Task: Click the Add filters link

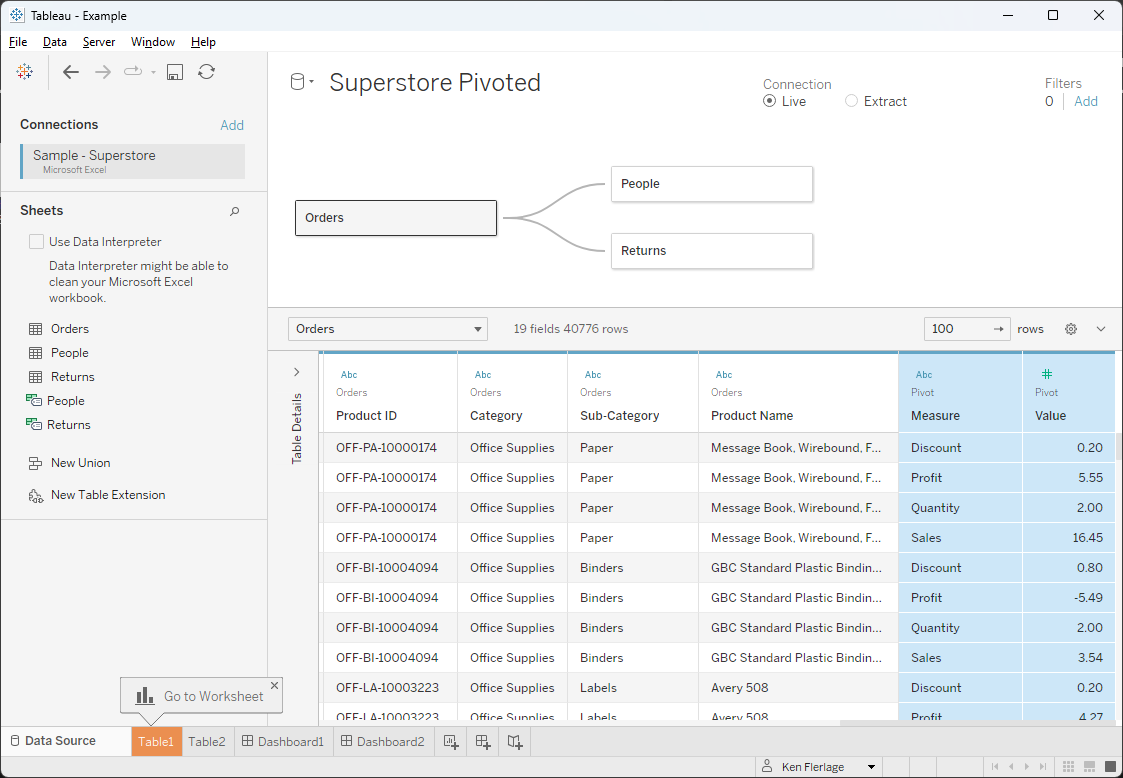Action: tap(1086, 102)
